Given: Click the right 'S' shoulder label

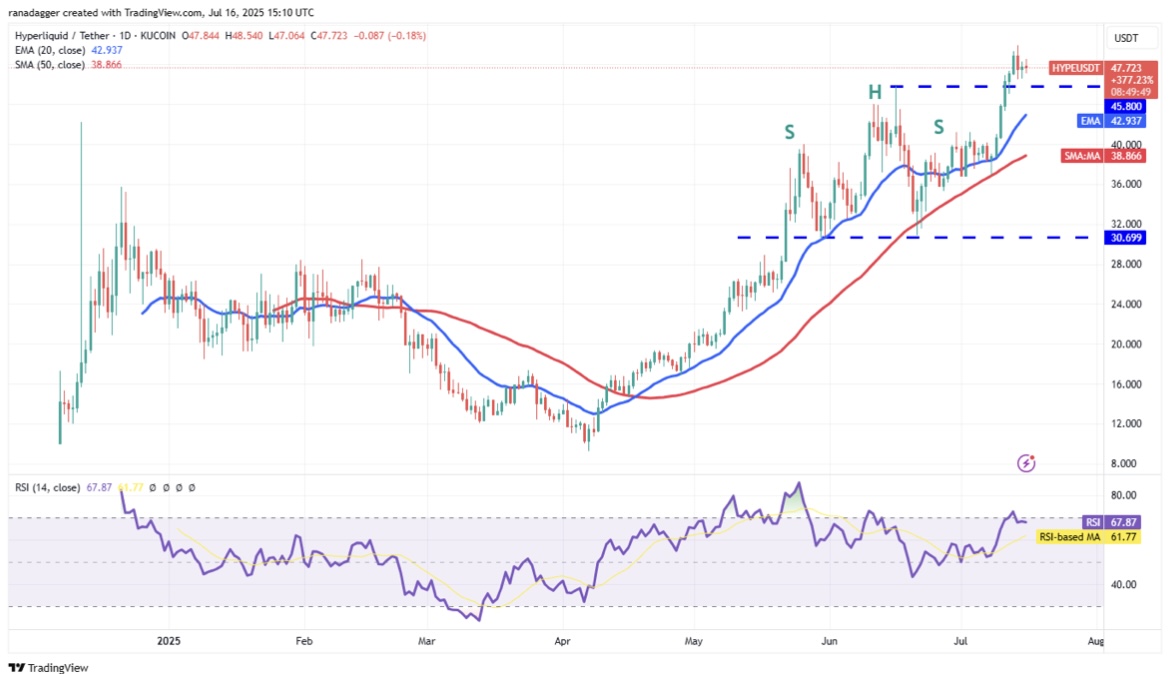Looking at the screenshot, I should (939, 126).
